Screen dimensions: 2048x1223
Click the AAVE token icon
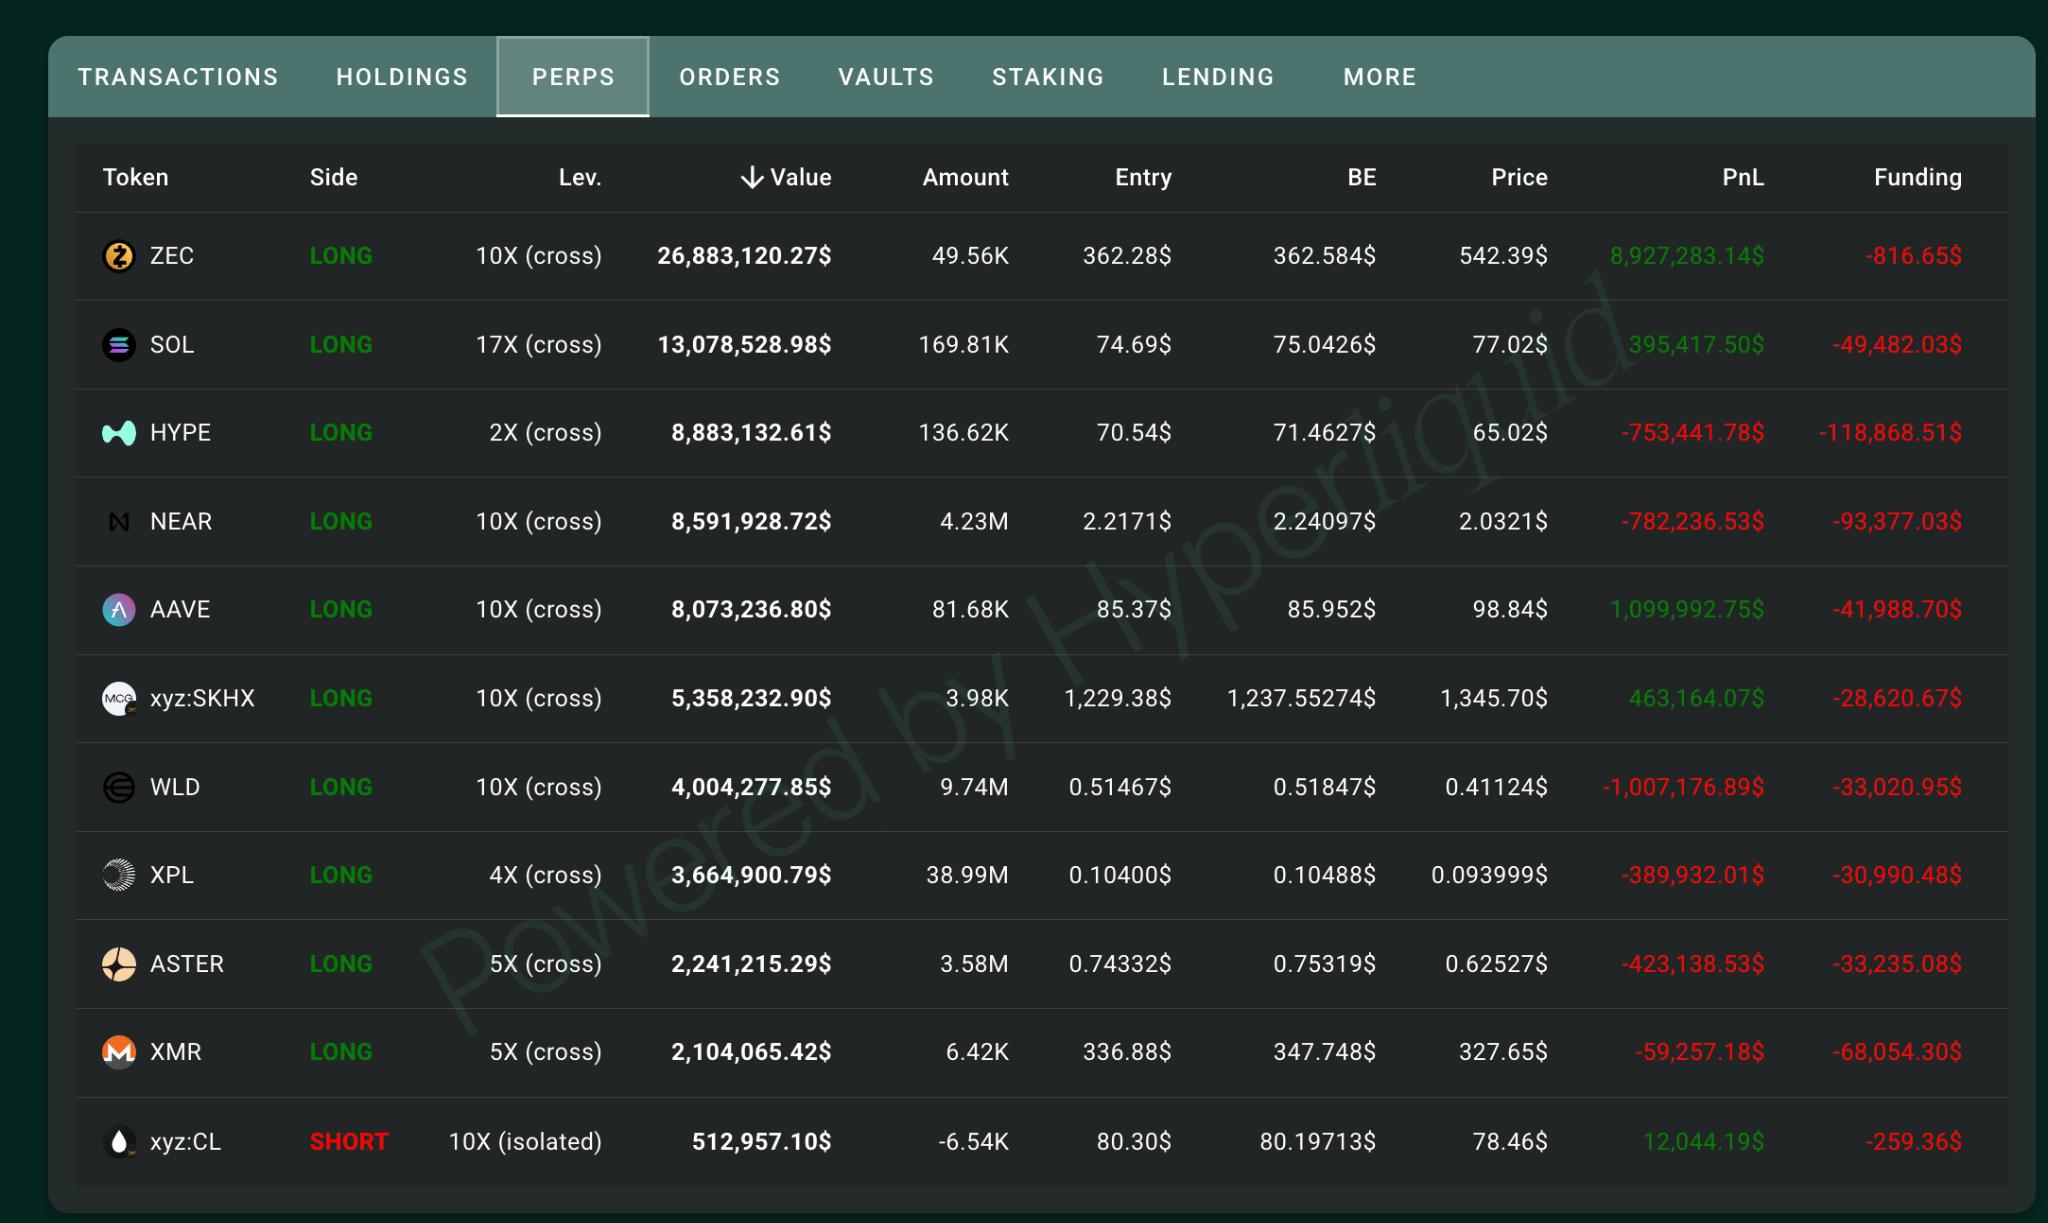119,610
